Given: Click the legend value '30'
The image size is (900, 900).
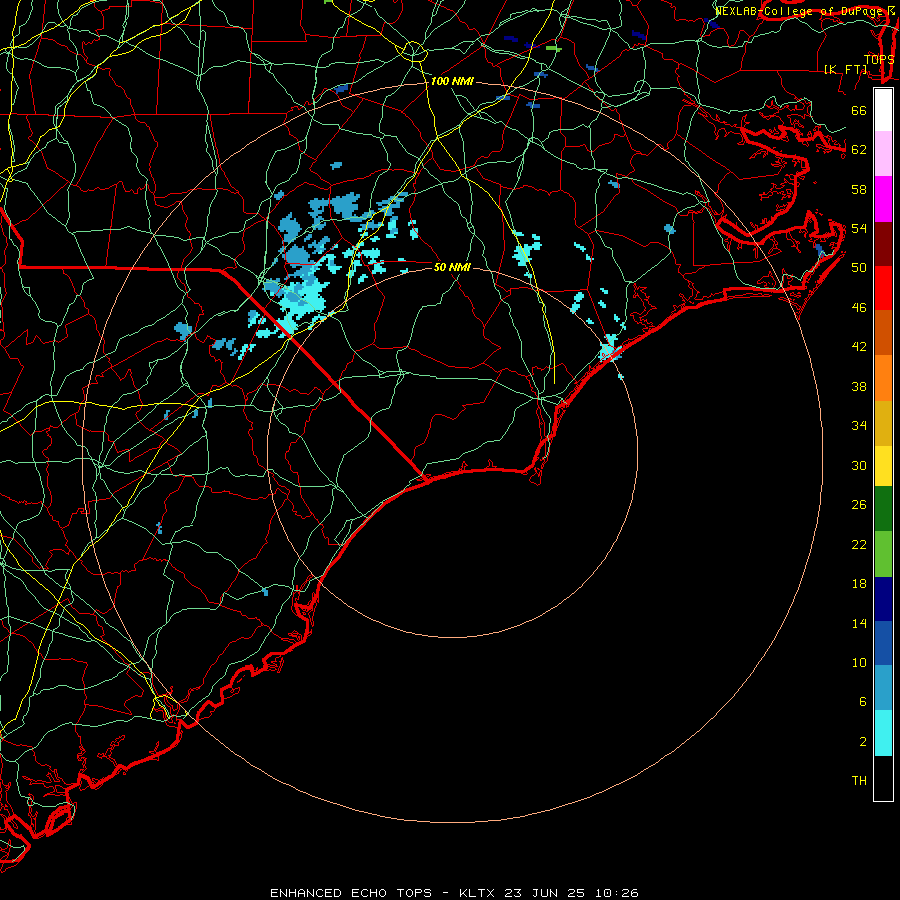Looking at the screenshot, I should pos(859,465).
